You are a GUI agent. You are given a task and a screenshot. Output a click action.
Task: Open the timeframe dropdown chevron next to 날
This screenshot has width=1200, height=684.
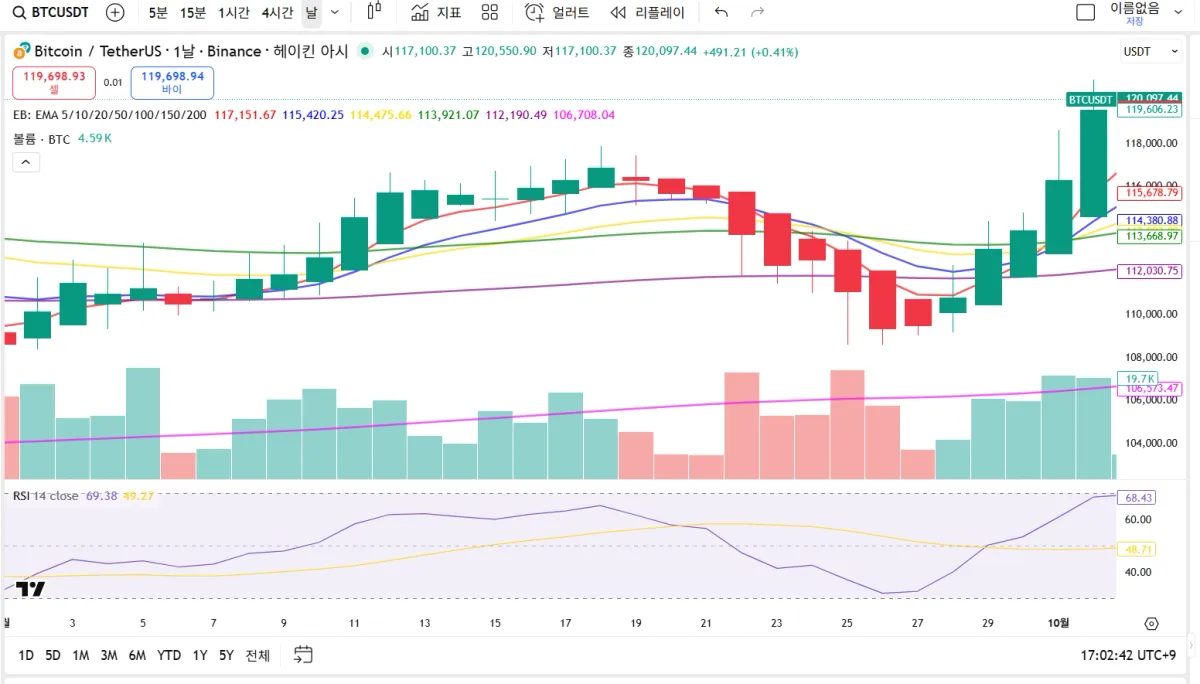pyautogui.click(x=335, y=13)
